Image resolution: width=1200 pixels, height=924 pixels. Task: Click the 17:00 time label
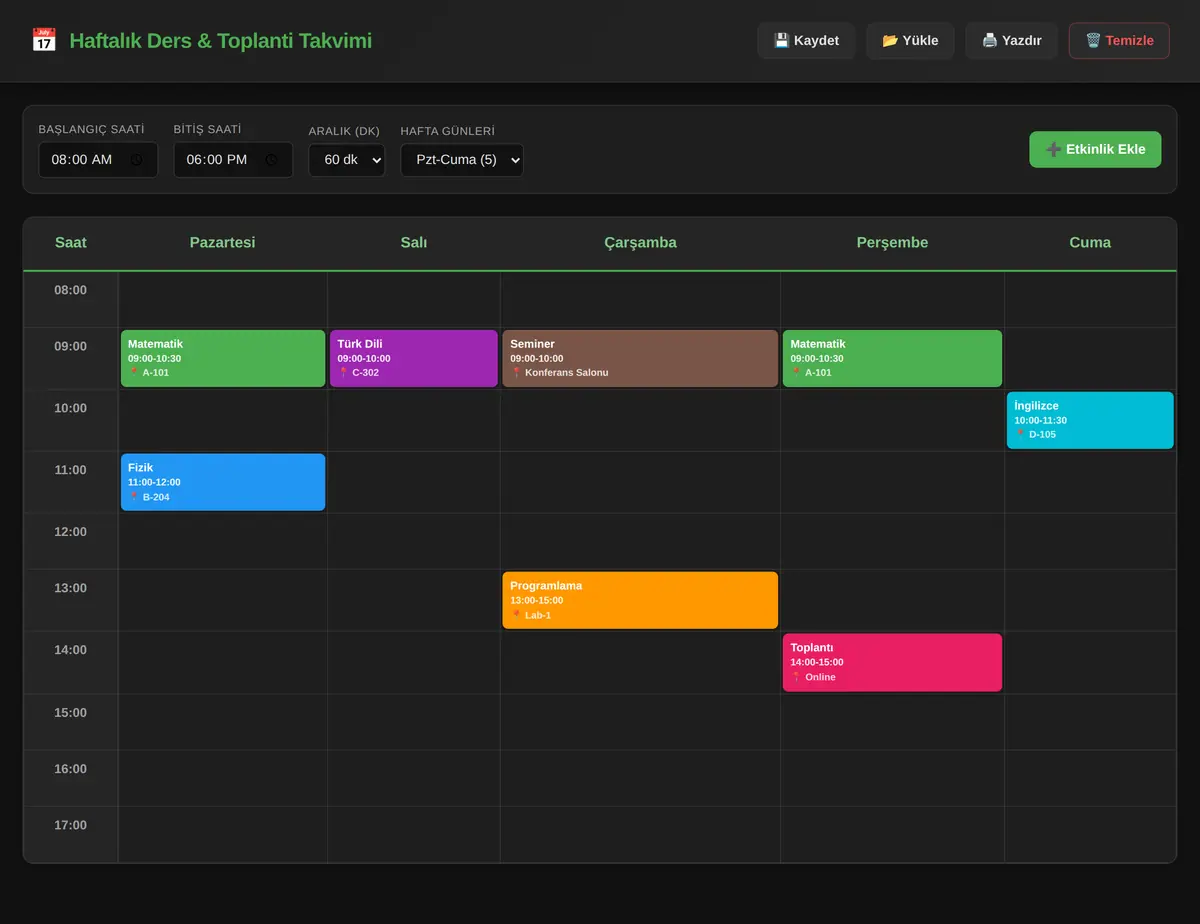pyautogui.click(x=71, y=825)
